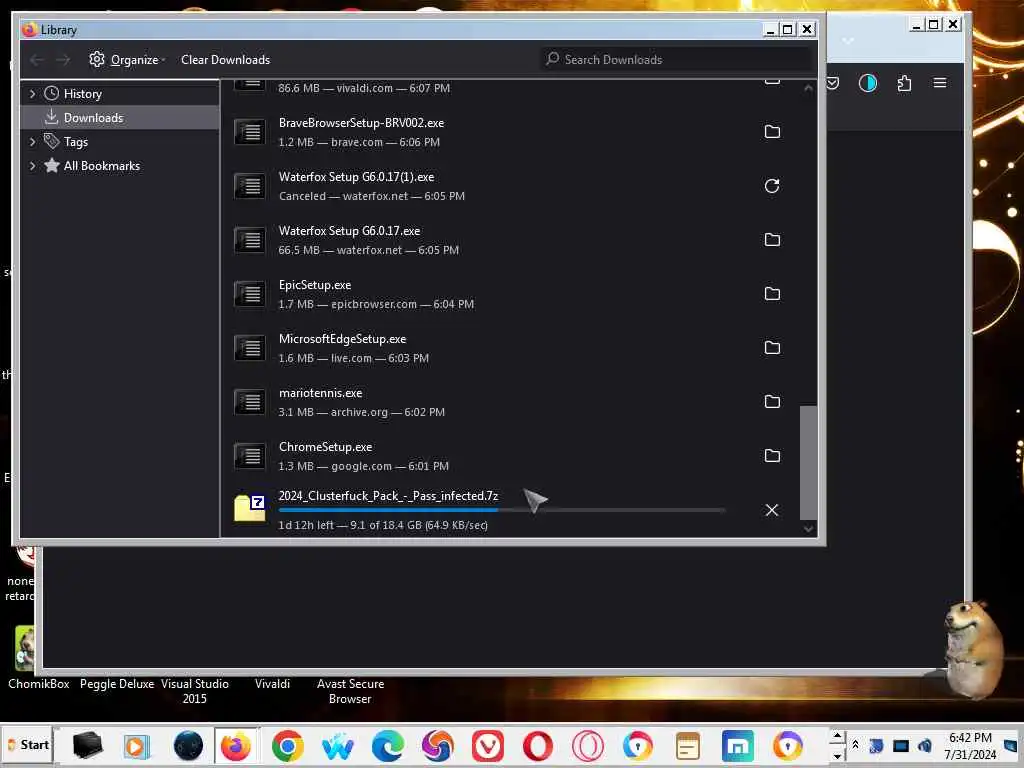Image resolution: width=1024 pixels, height=768 pixels.
Task: Show EpicSetup.exe in its folder
Action: tap(772, 294)
